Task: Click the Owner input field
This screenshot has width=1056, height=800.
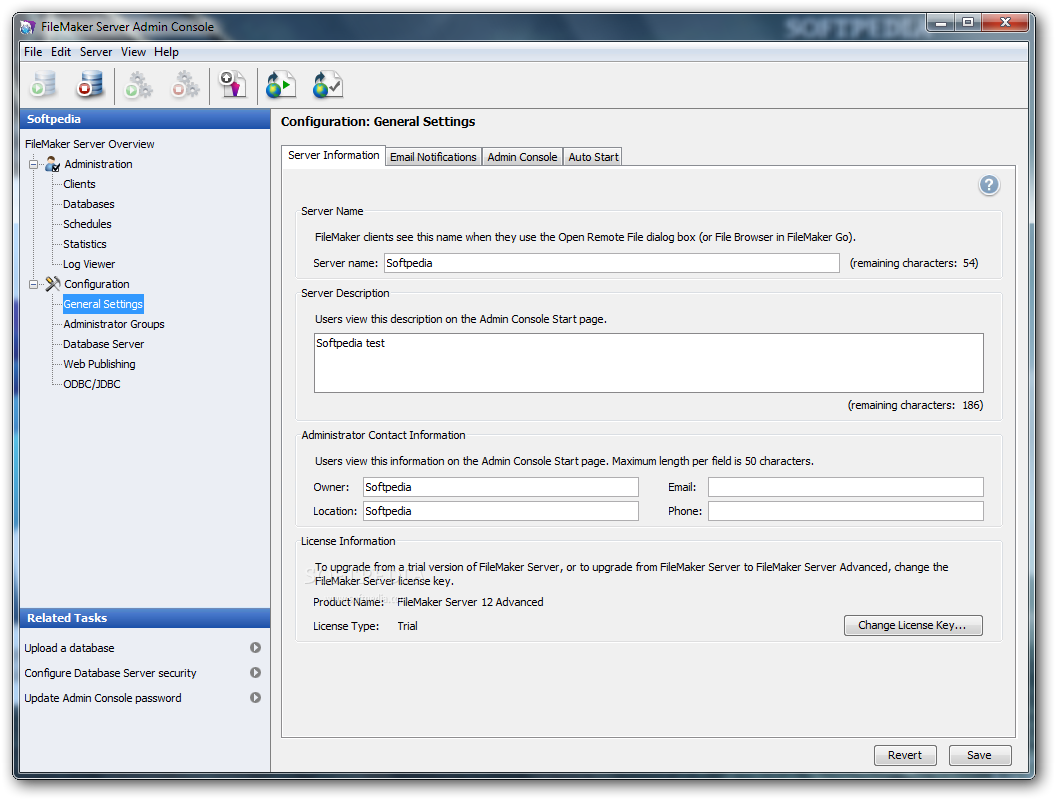Action: pos(500,487)
